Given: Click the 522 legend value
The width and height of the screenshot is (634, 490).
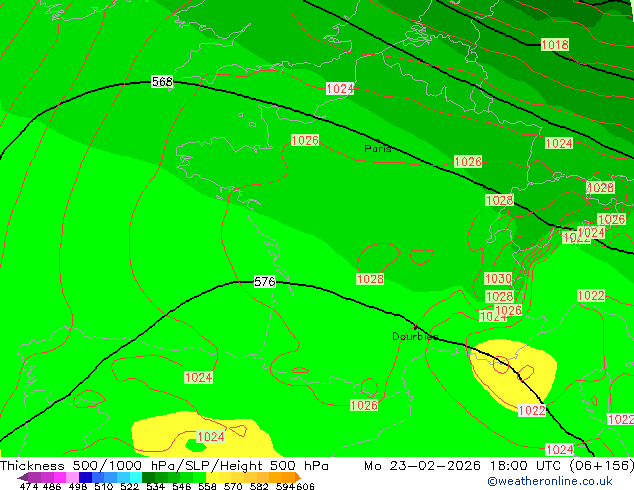Looking at the screenshot, I should click(x=129, y=486).
